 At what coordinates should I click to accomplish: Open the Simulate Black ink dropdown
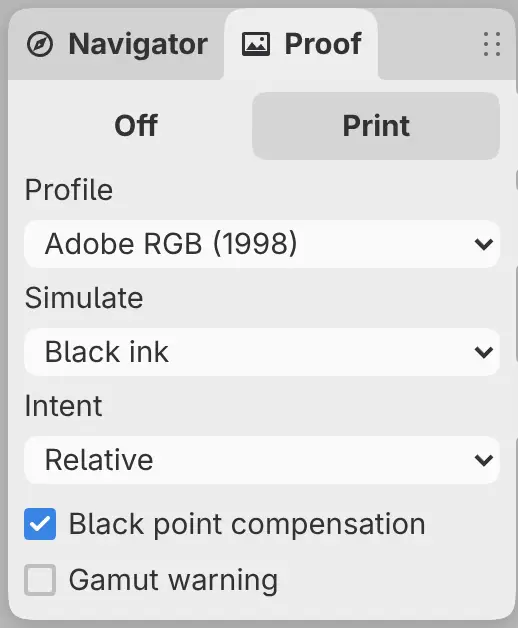click(262, 352)
